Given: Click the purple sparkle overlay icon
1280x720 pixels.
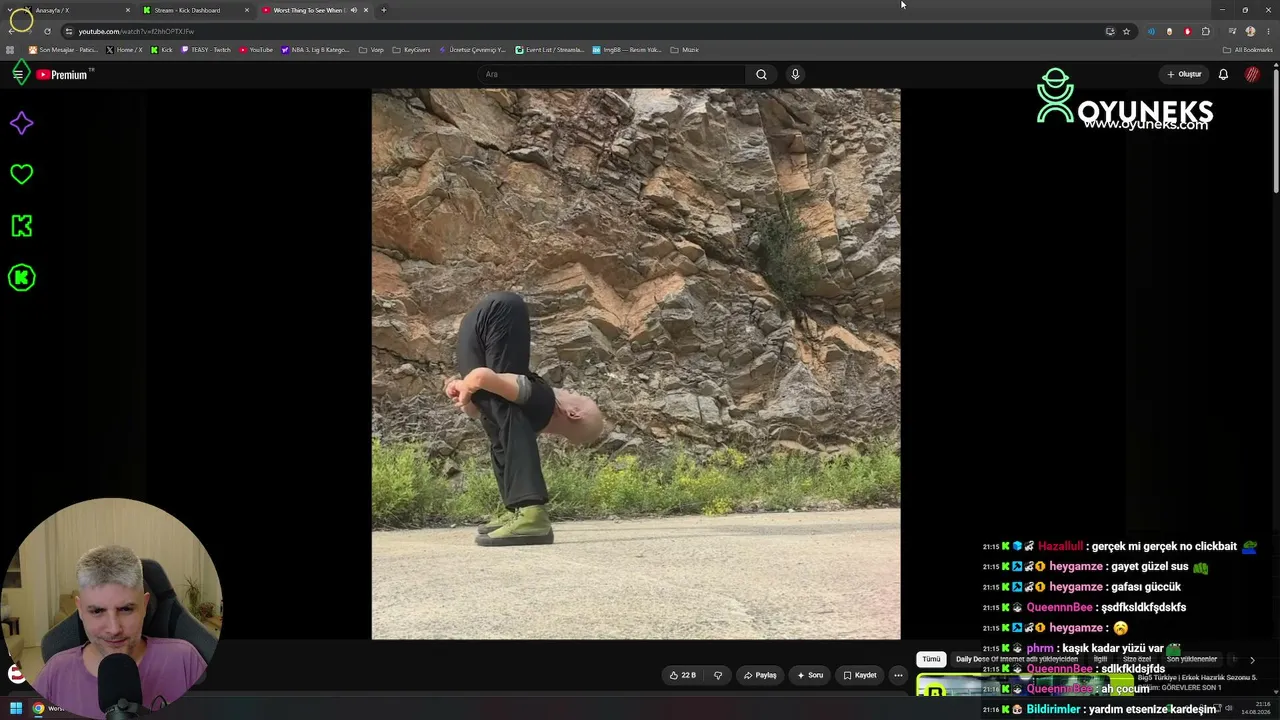Looking at the screenshot, I should pyautogui.click(x=21, y=123).
